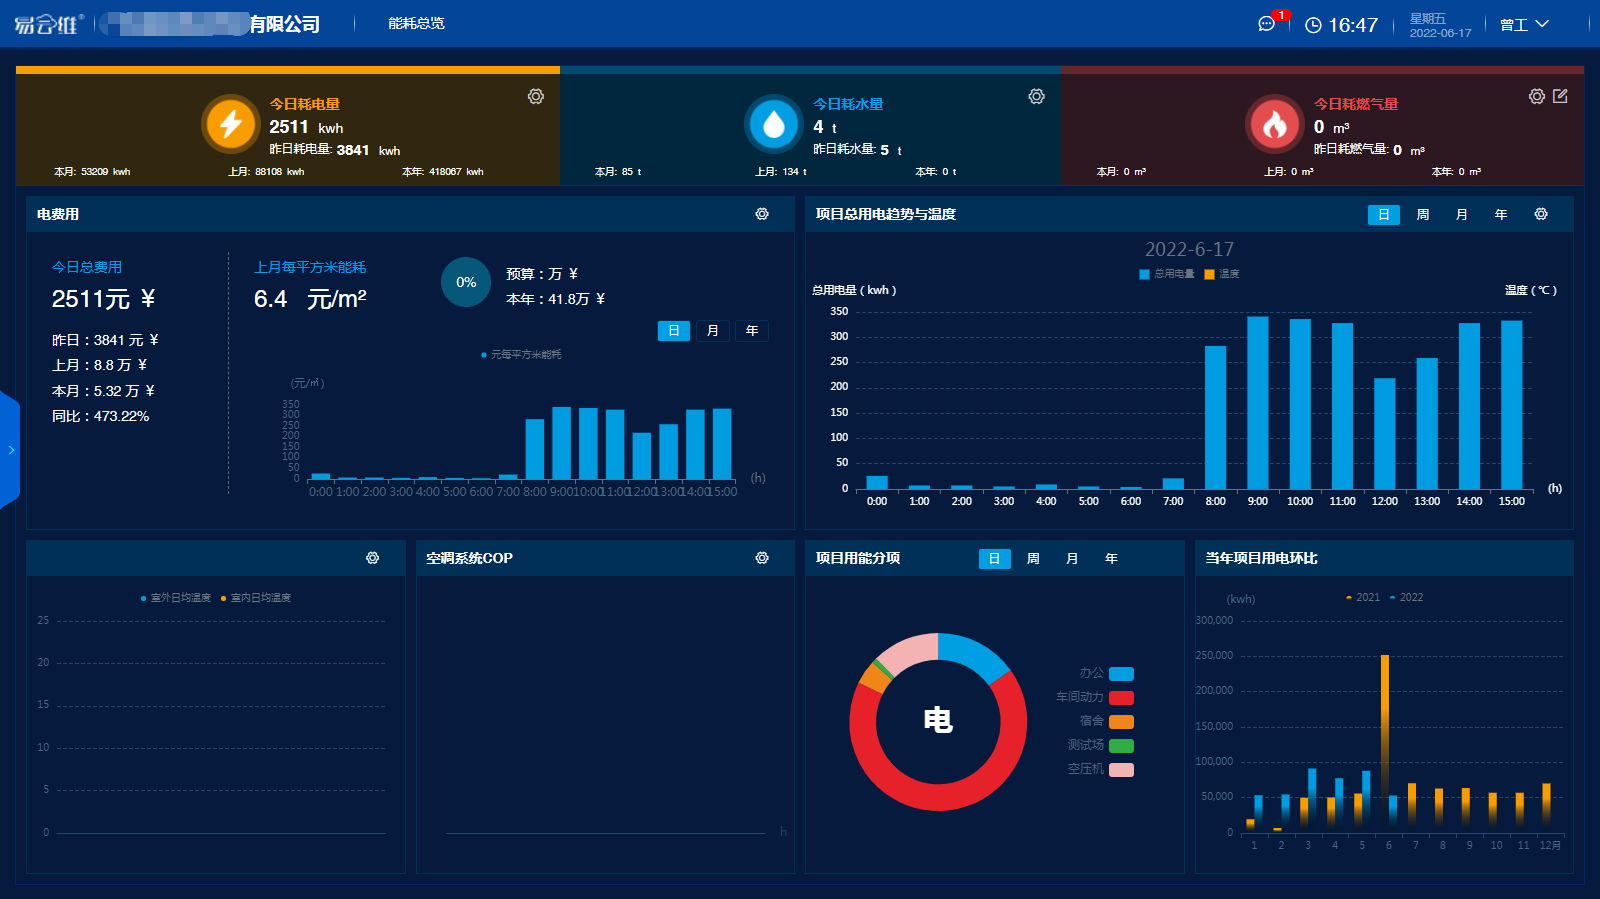
Task: Open settings gear on electricity consumption card
Action: point(536,96)
